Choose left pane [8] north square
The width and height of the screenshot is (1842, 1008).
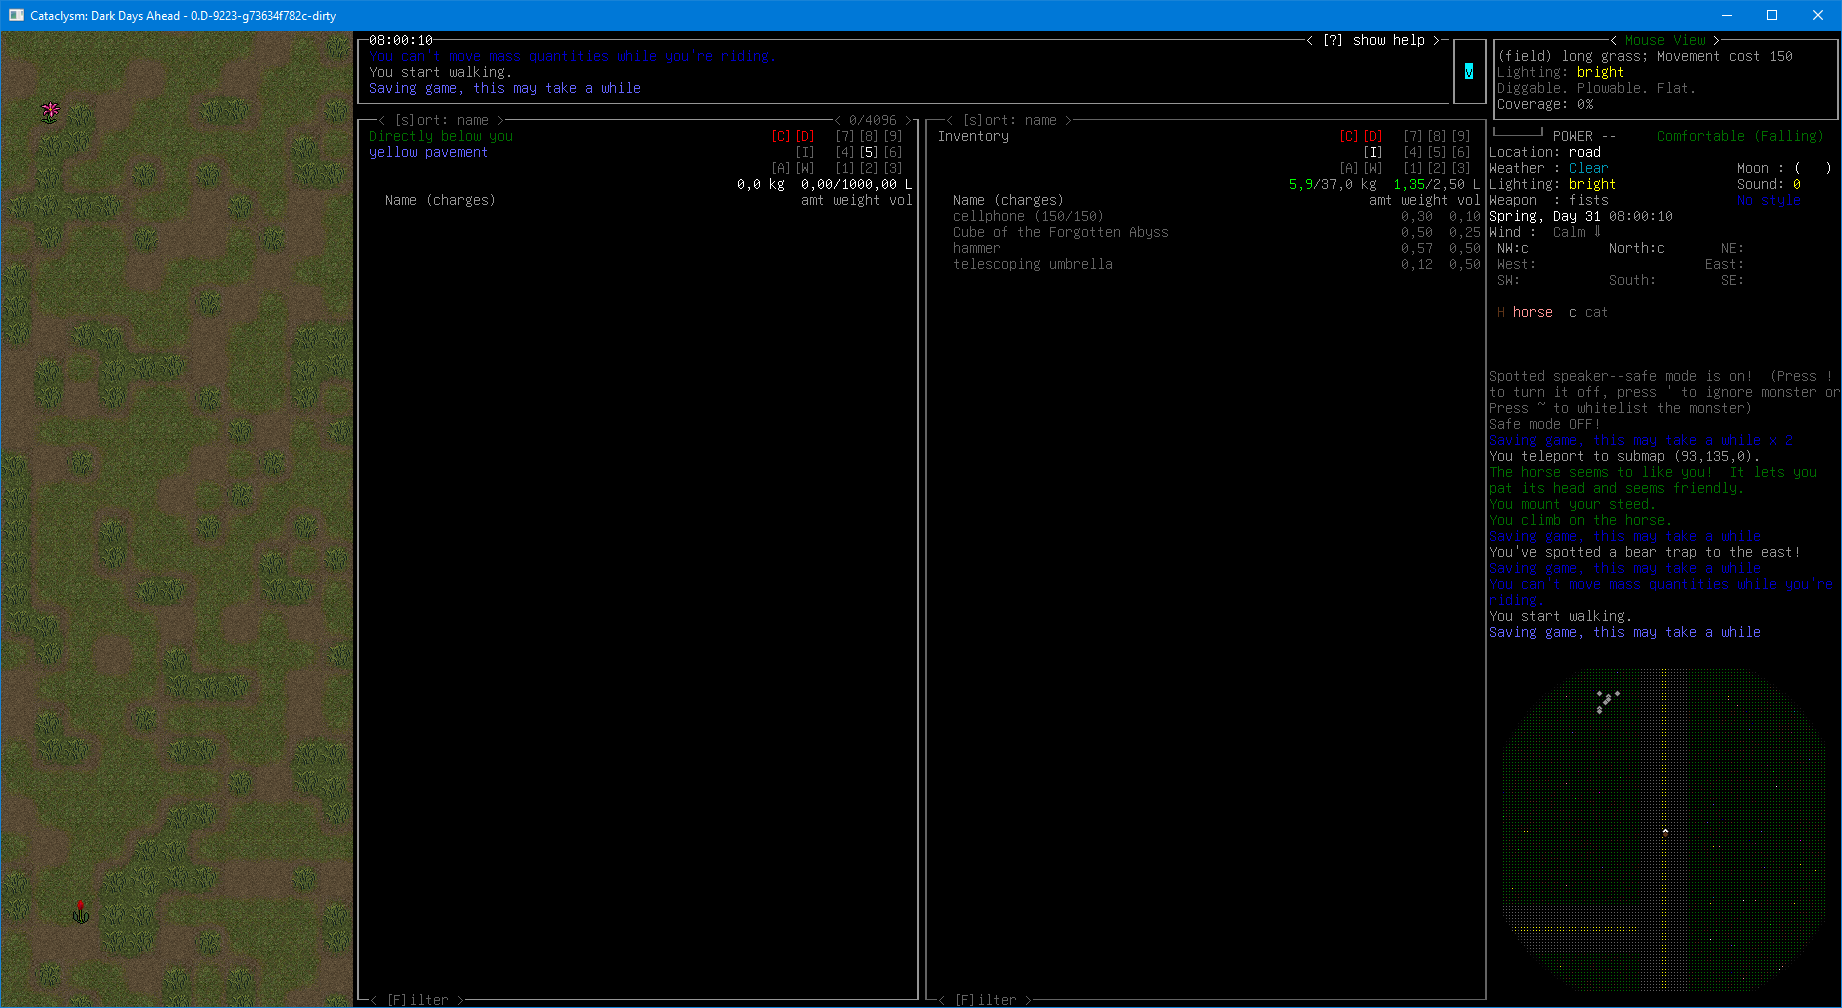(x=869, y=136)
